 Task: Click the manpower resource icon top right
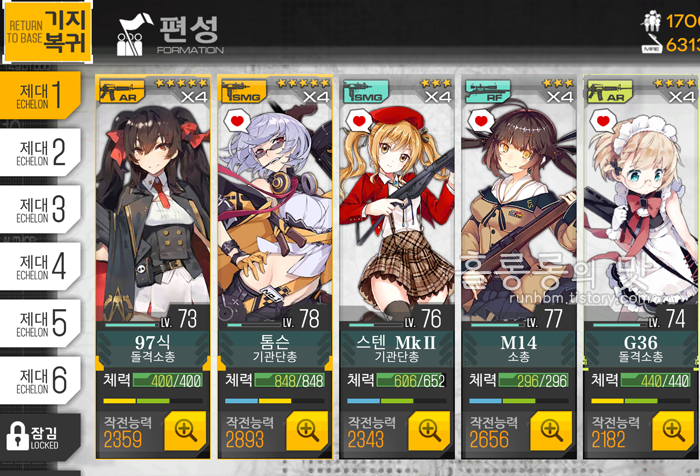click(x=651, y=21)
